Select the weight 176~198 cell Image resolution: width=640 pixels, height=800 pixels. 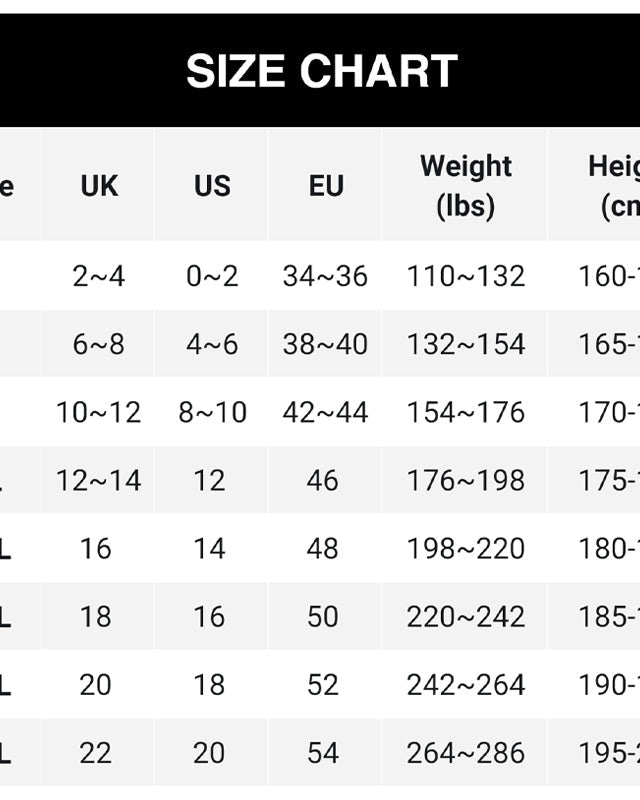point(465,480)
